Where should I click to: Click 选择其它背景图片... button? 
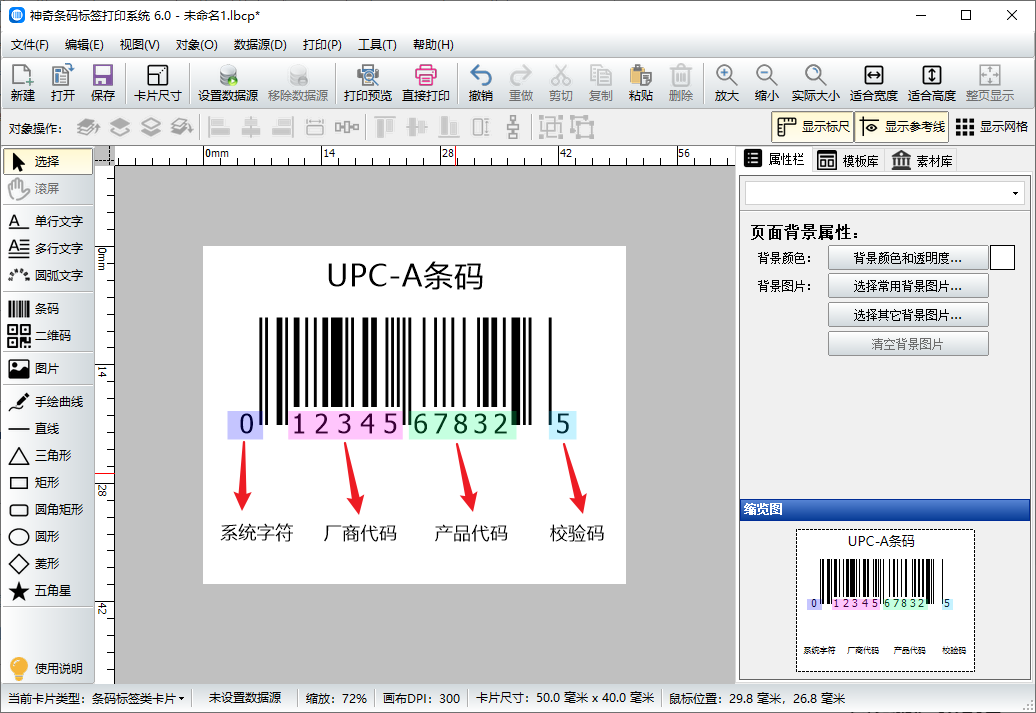coord(908,315)
